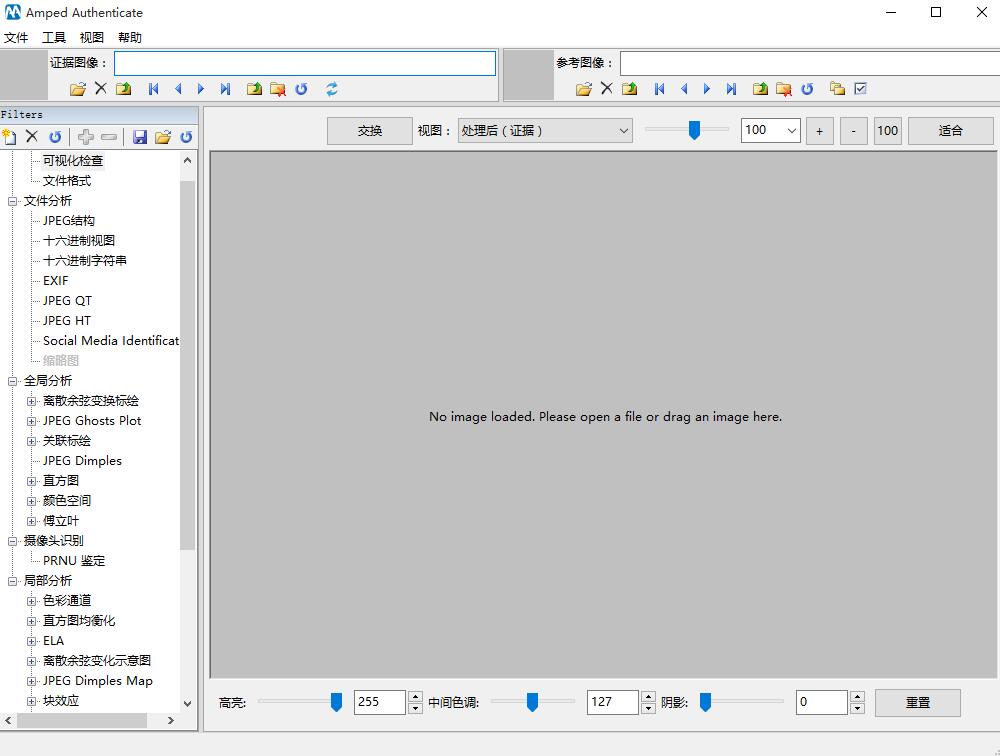This screenshot has width=1000, height=756.
Task: Open saved filters with Filters folder icon
Action: click(x=163, y=137)
